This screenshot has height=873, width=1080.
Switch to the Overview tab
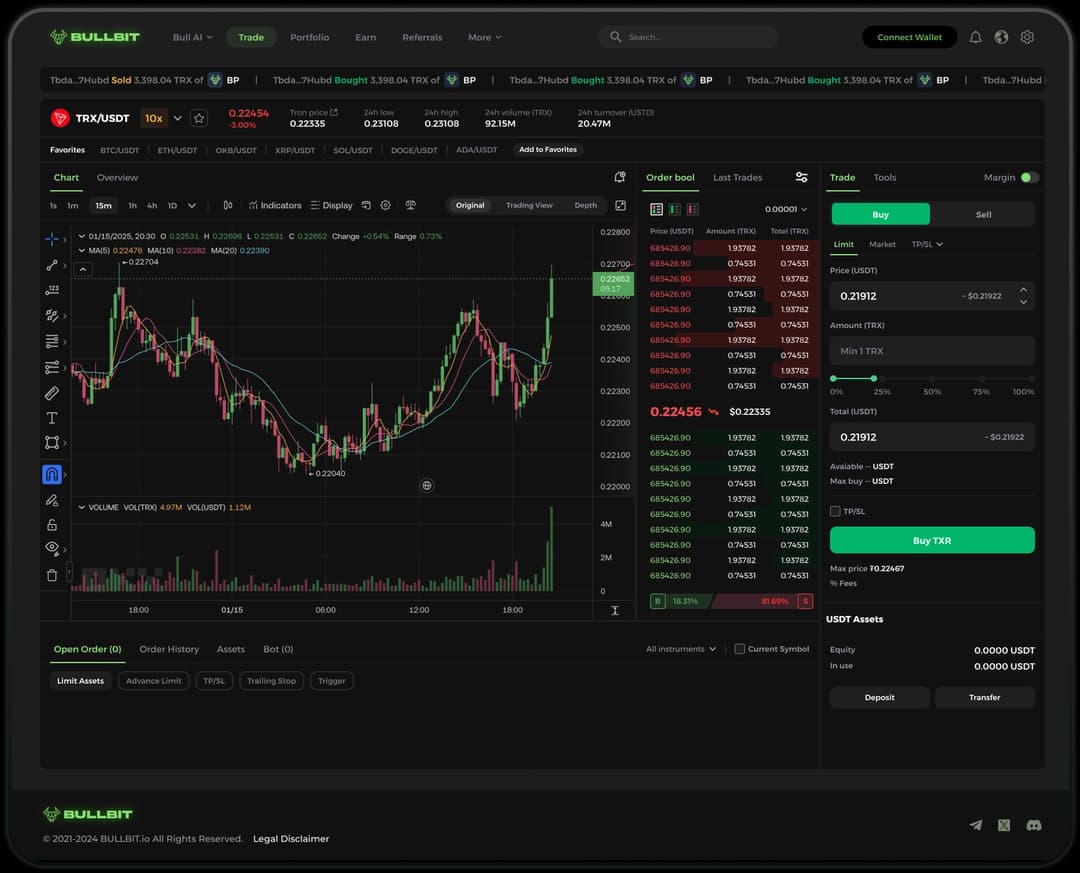click(x=117, y=178)
